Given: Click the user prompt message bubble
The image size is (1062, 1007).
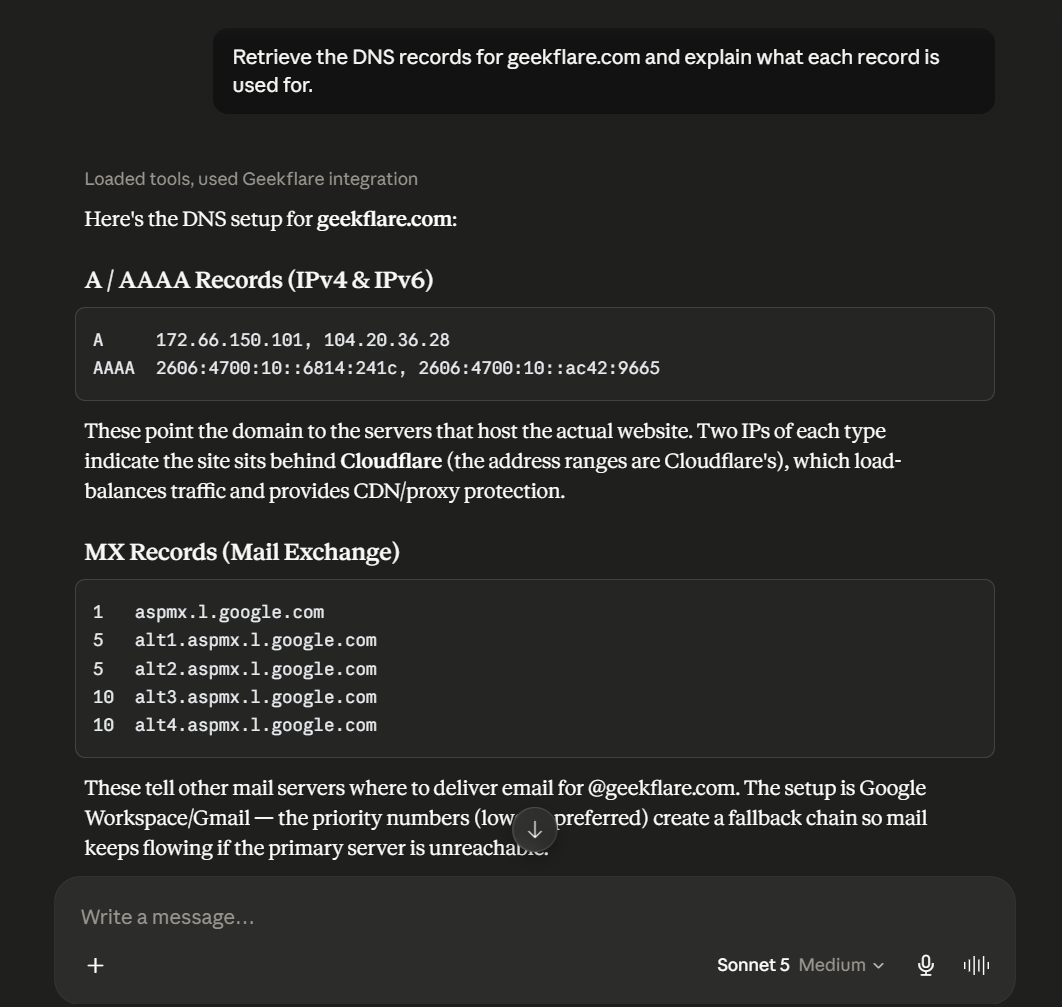Looking at the screenshot, I should (603, 71).
